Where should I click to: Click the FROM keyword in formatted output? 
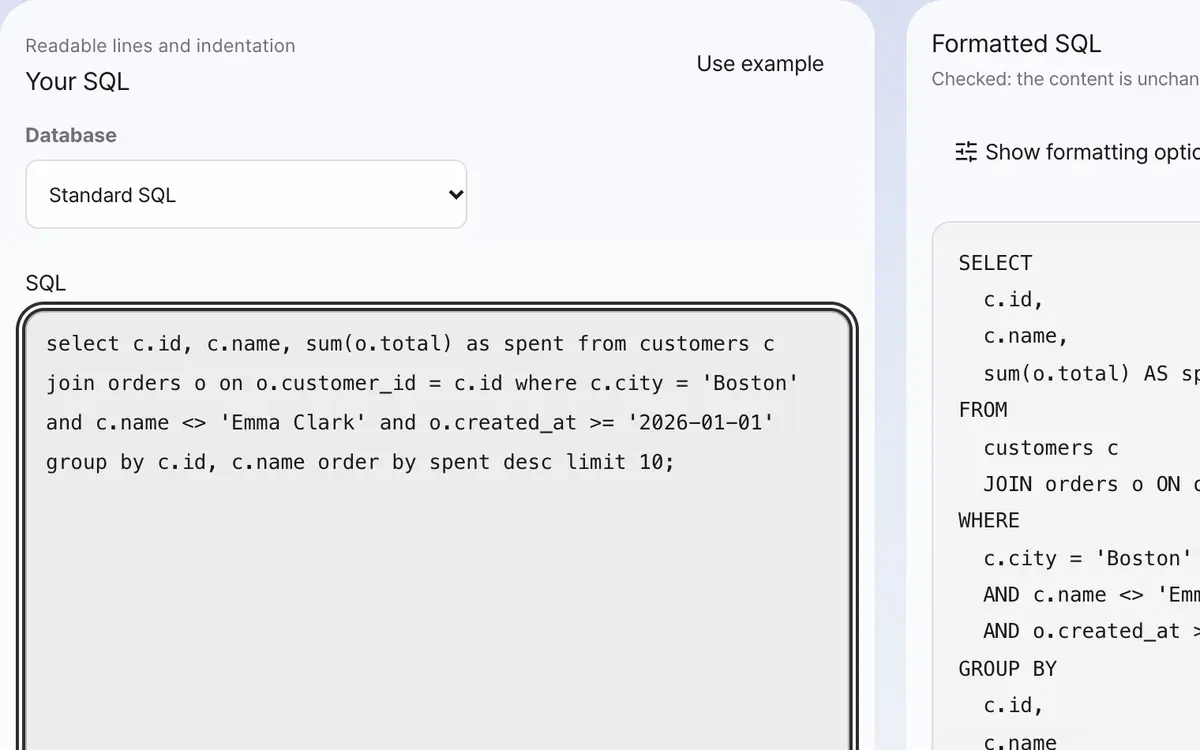tap(983, 410)
